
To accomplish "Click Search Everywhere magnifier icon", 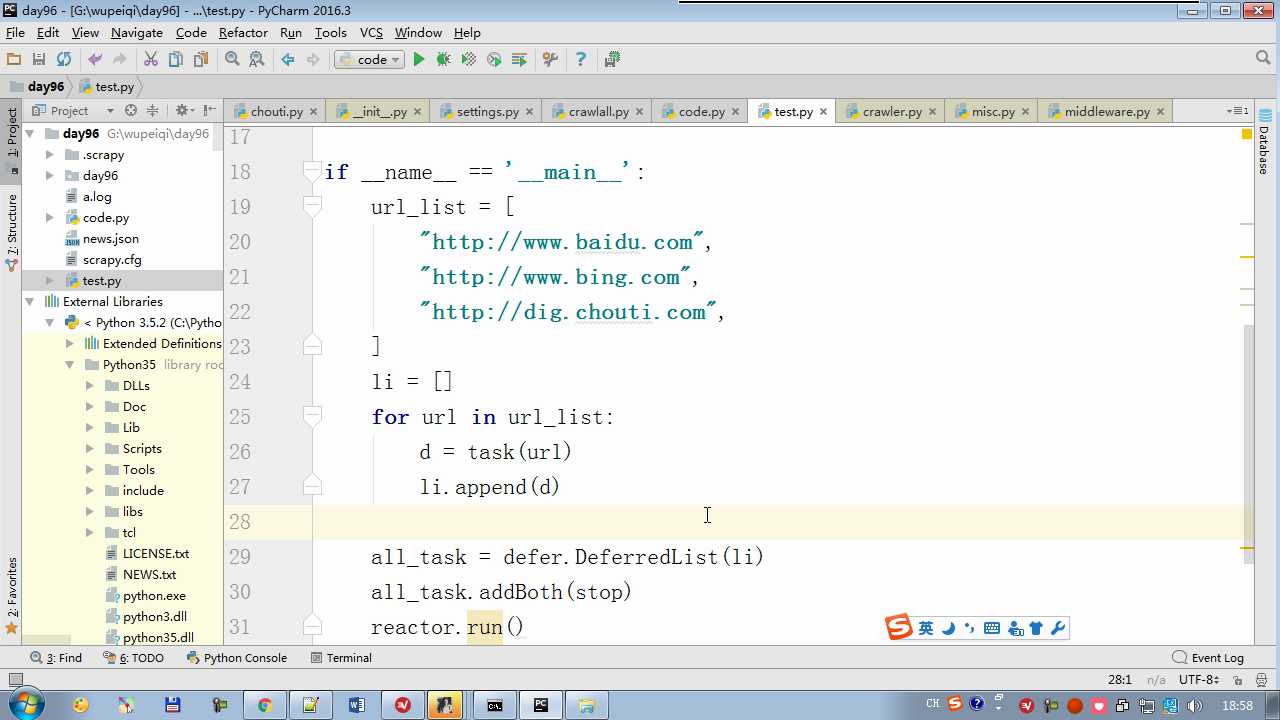I will 1263,59.
